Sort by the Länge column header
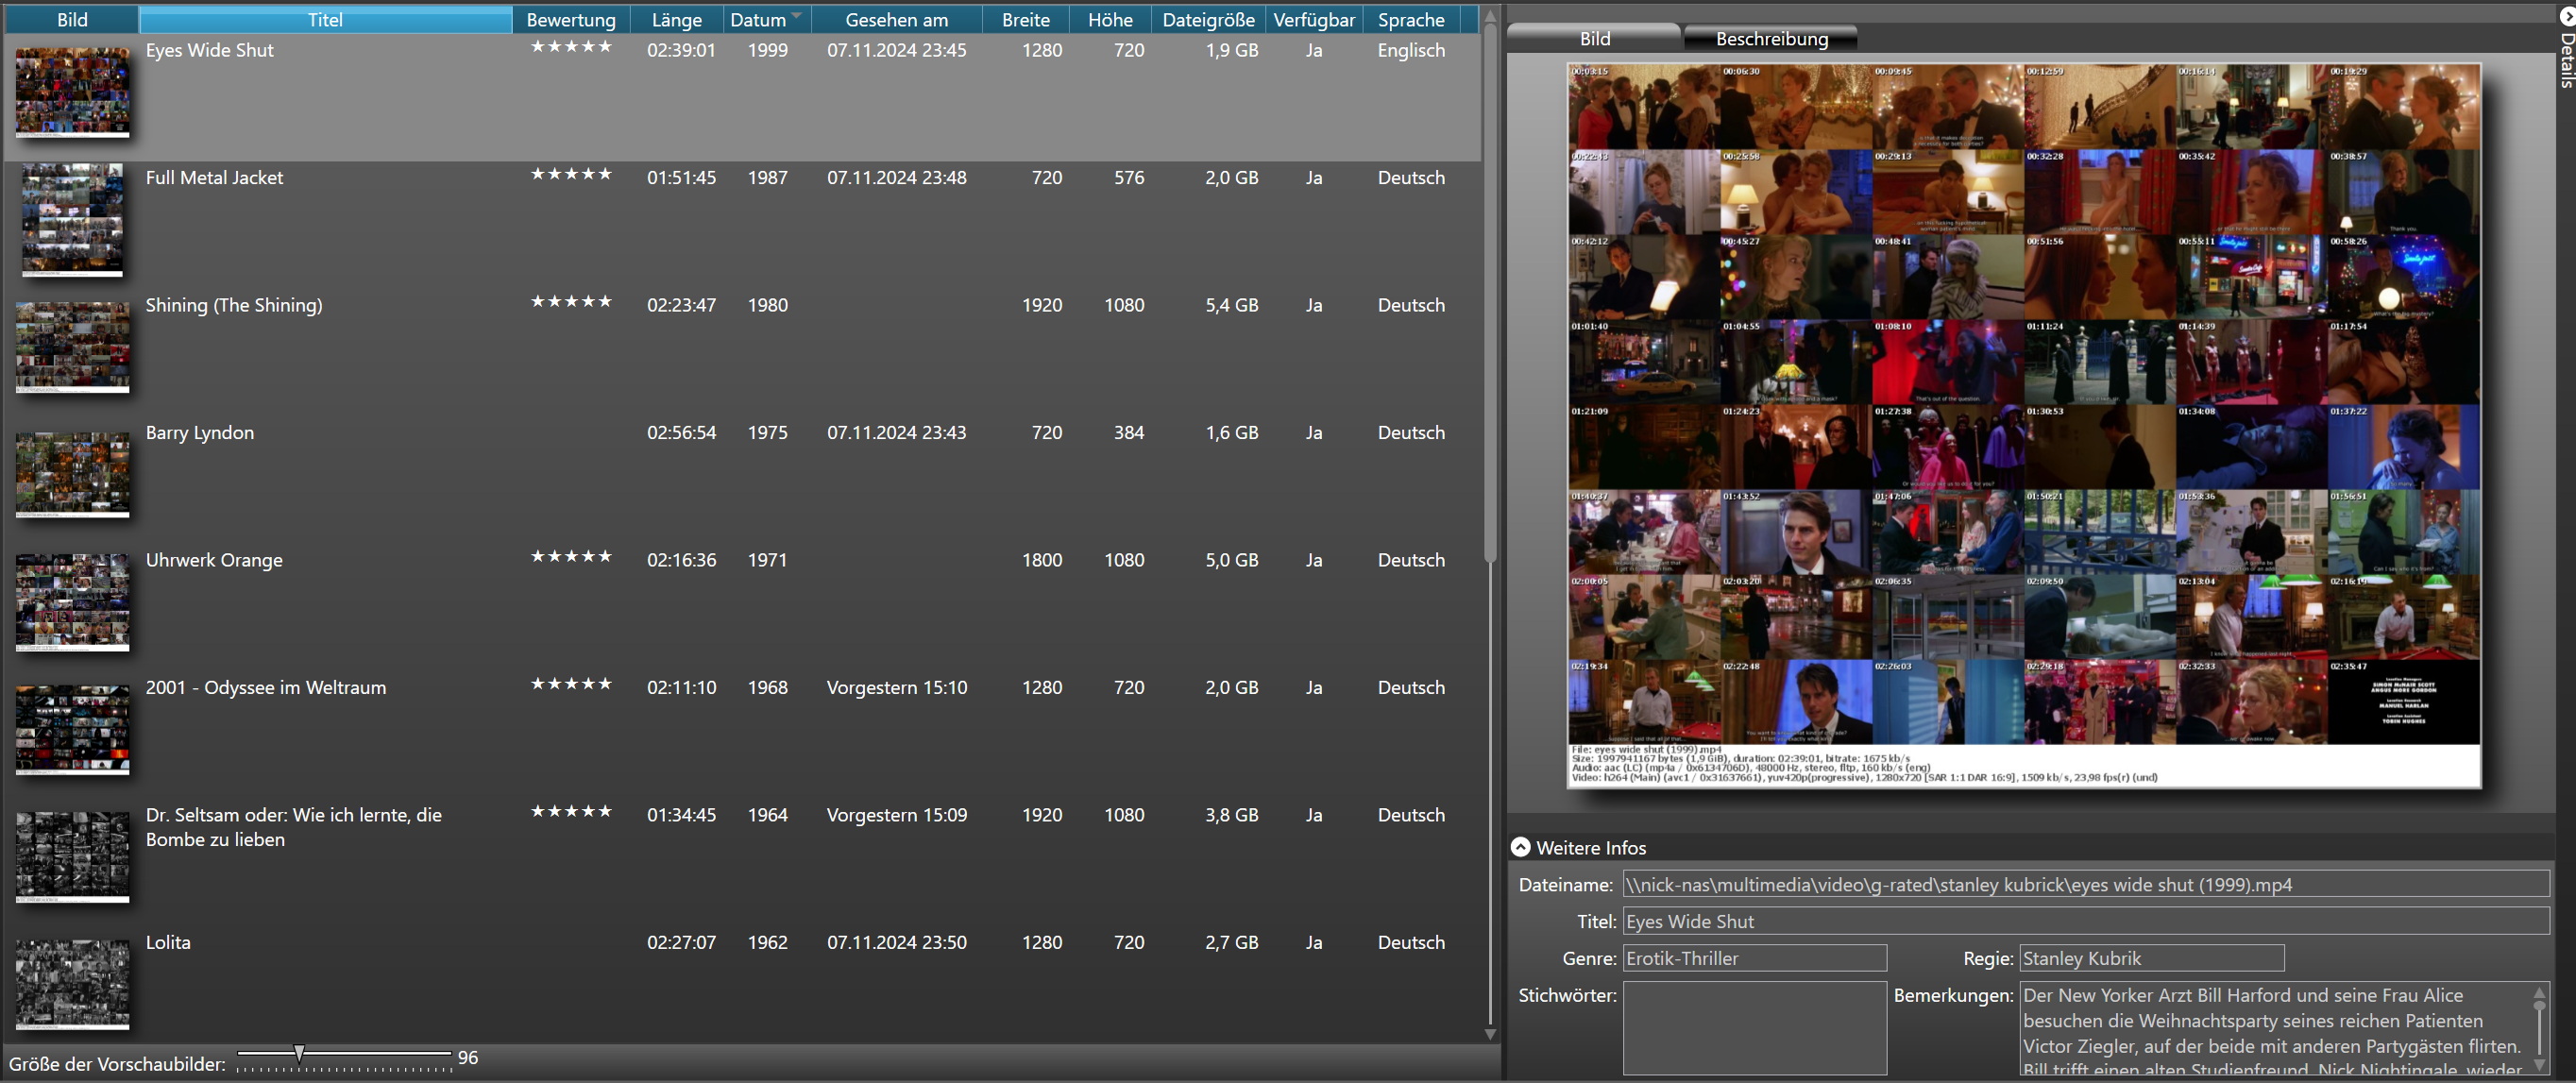This screenshot has width=2576, height=1083. (x=677, y=19)
